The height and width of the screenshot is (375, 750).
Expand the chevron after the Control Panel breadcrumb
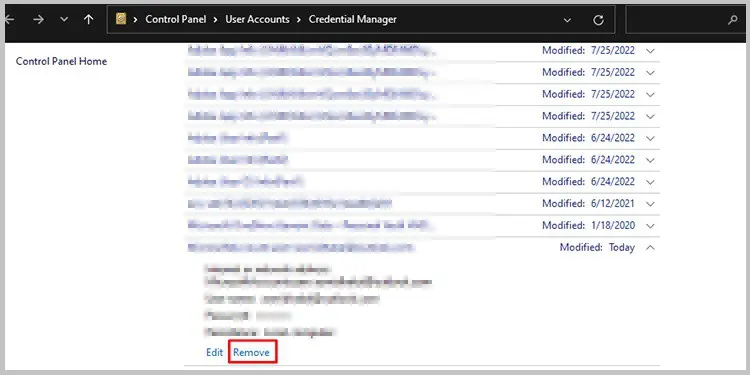coord(216,20)
